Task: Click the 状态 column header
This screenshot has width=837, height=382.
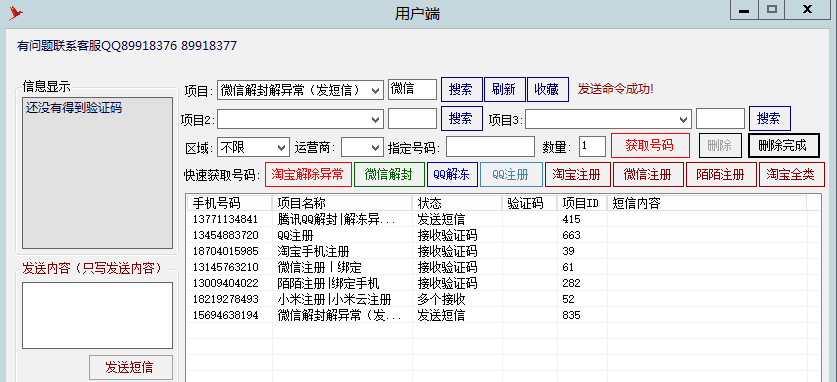Action: coord(457,203)
